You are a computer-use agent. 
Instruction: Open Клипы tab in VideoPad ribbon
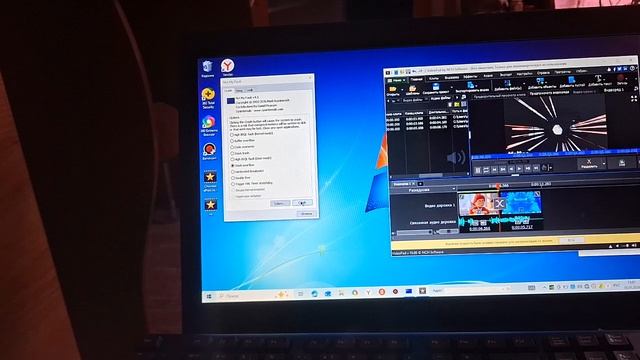coord(434,79)
